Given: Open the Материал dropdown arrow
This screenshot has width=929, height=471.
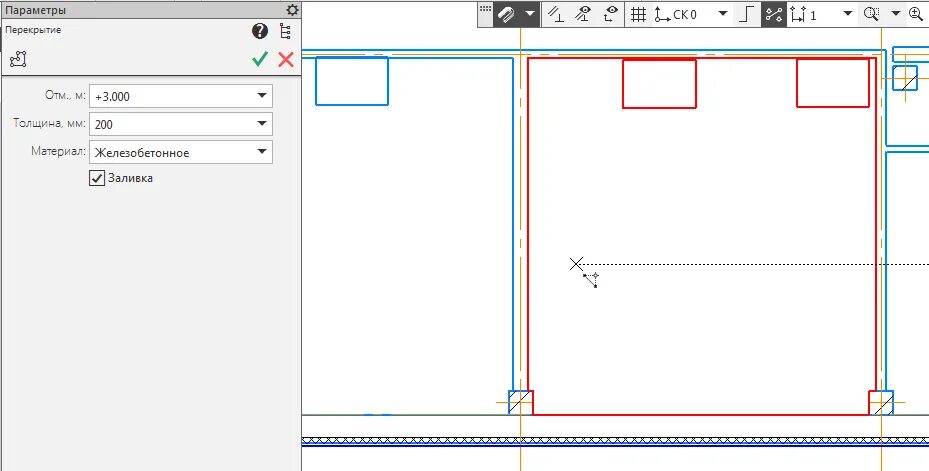Looking at the screenshot, I should [x=262, y=152].
